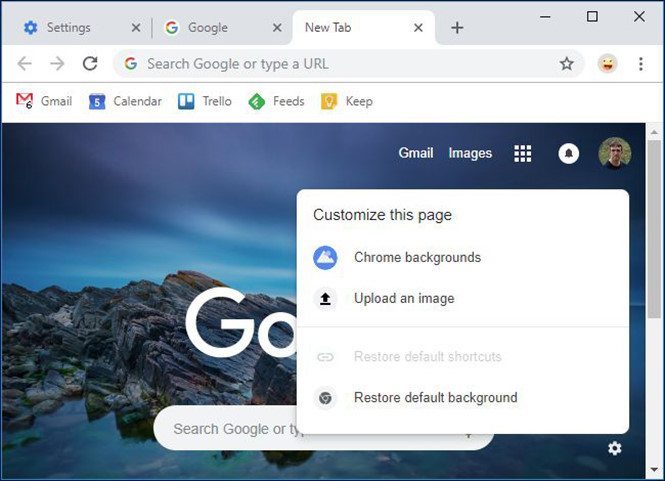Open Feeds bookmark
This screenshot has height=481, width=665.
pyautogui.click(x=277, y=101)
